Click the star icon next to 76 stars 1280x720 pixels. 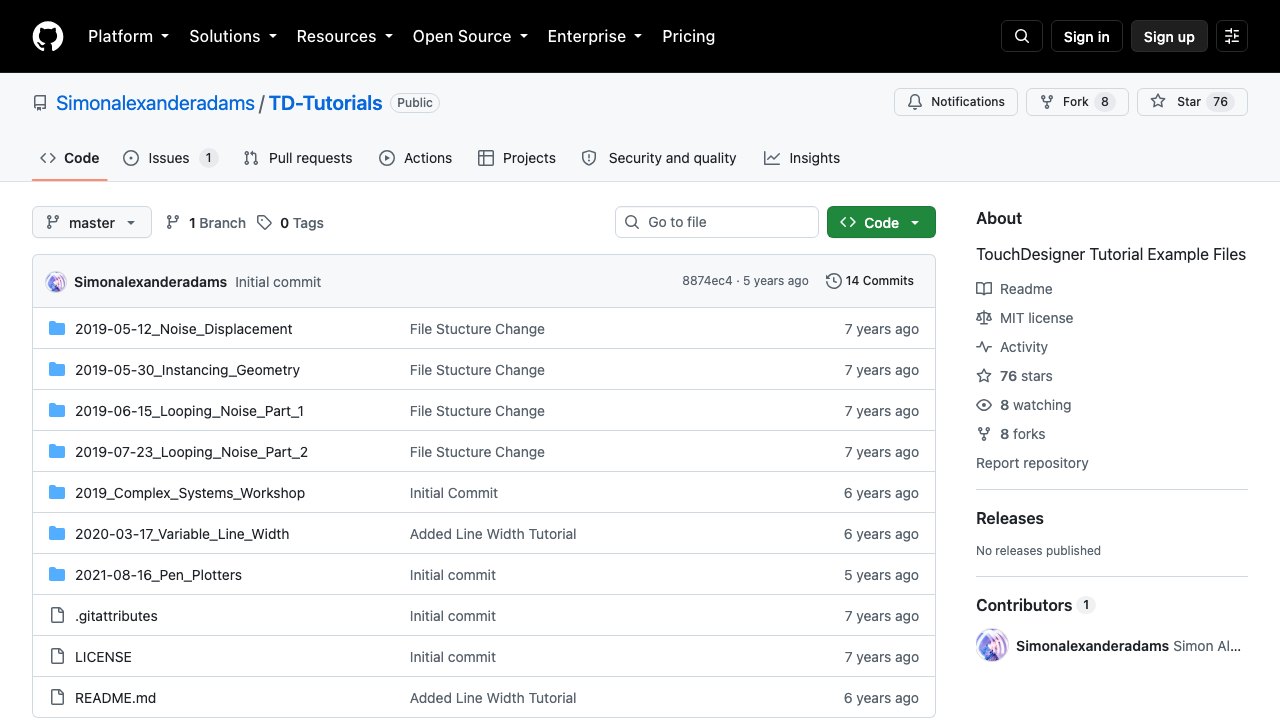(984, 376)
